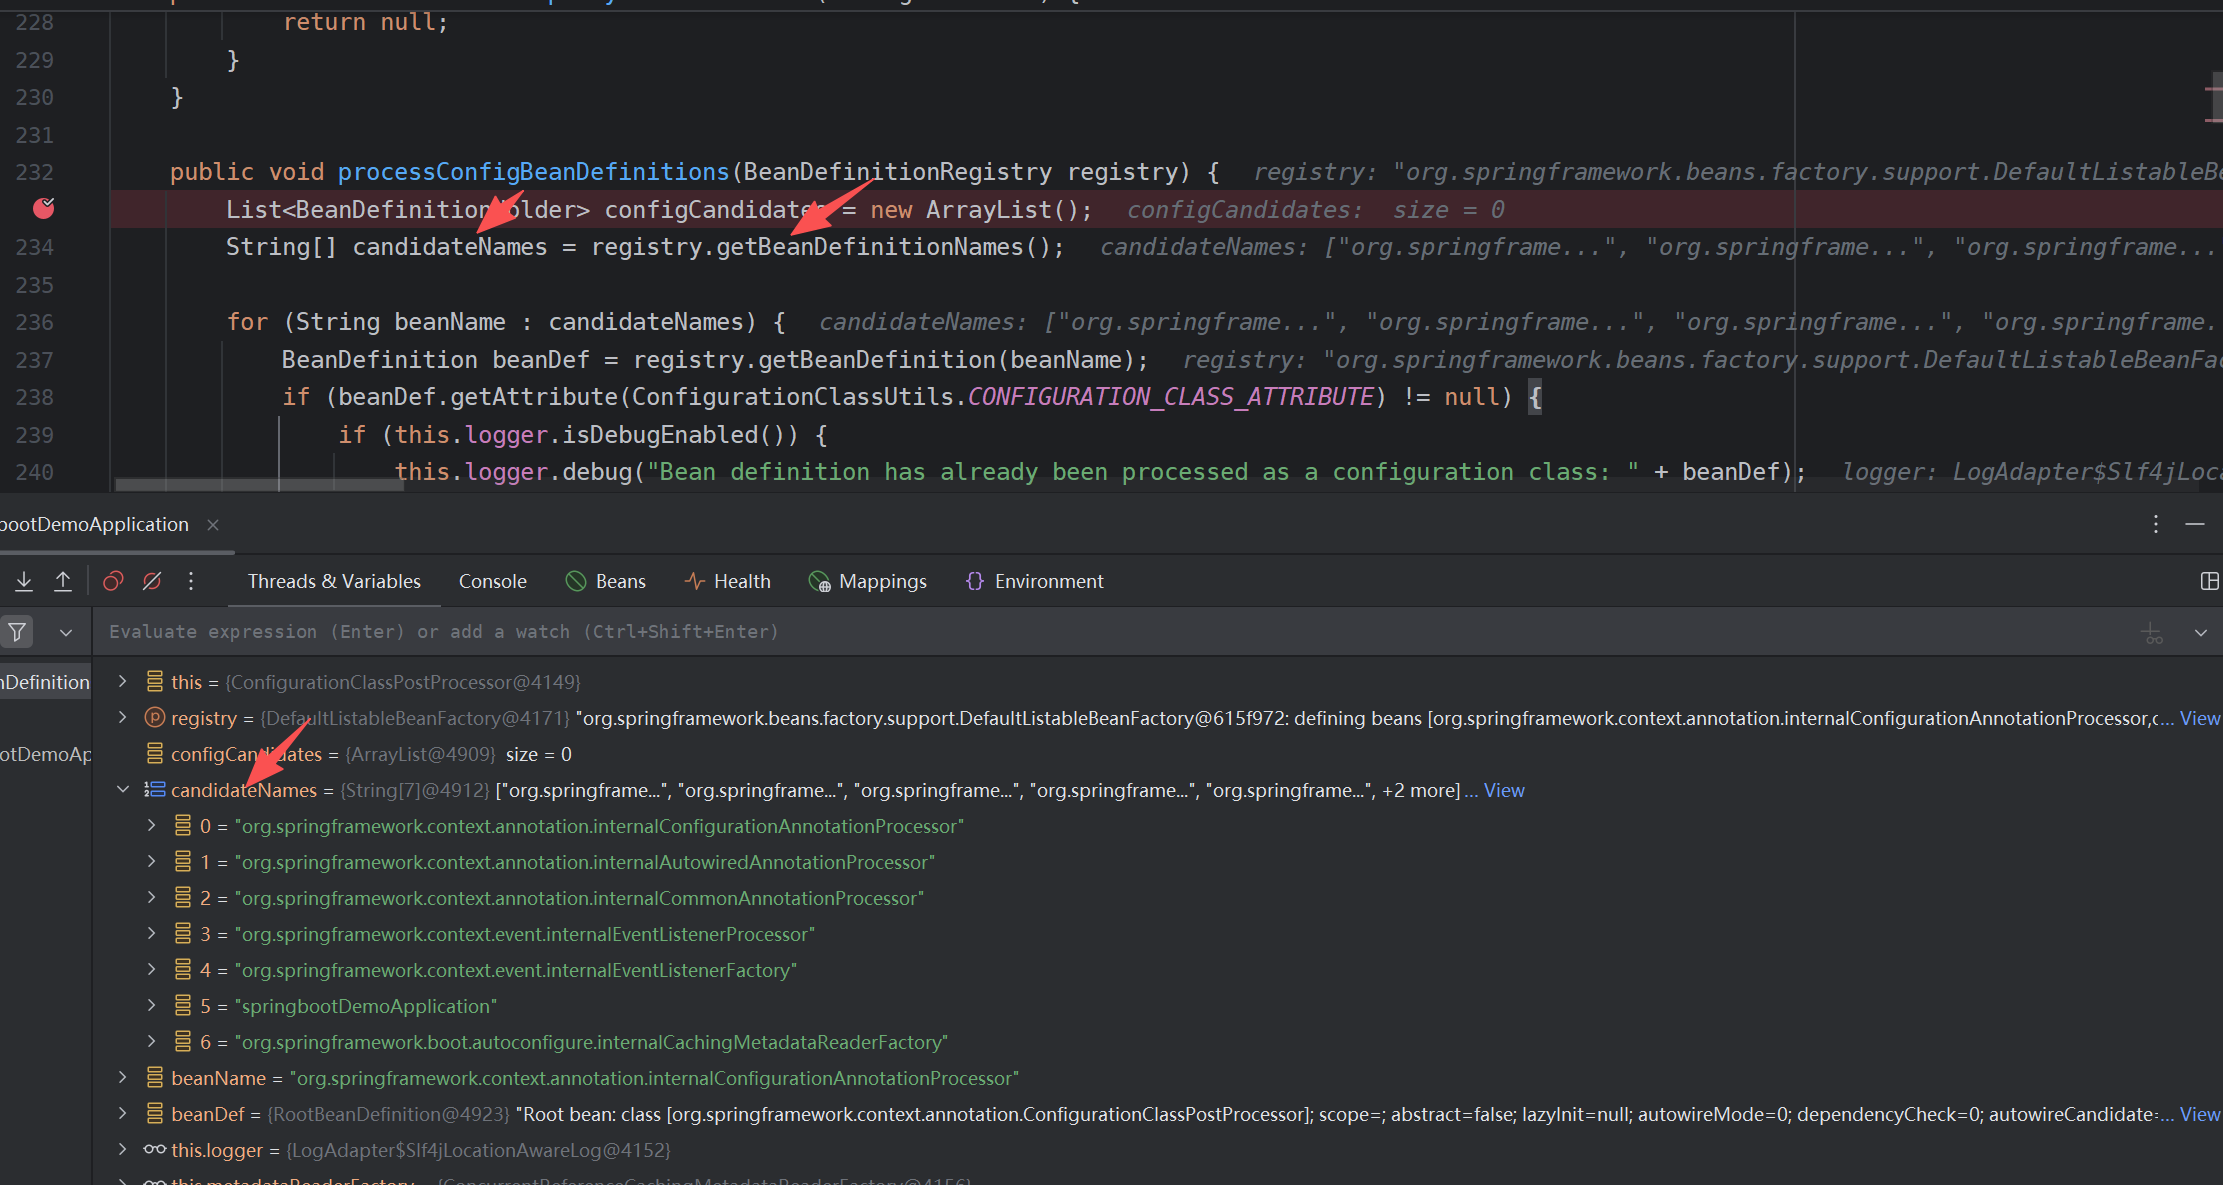Switch to the Environment tab

(1049, 581)
